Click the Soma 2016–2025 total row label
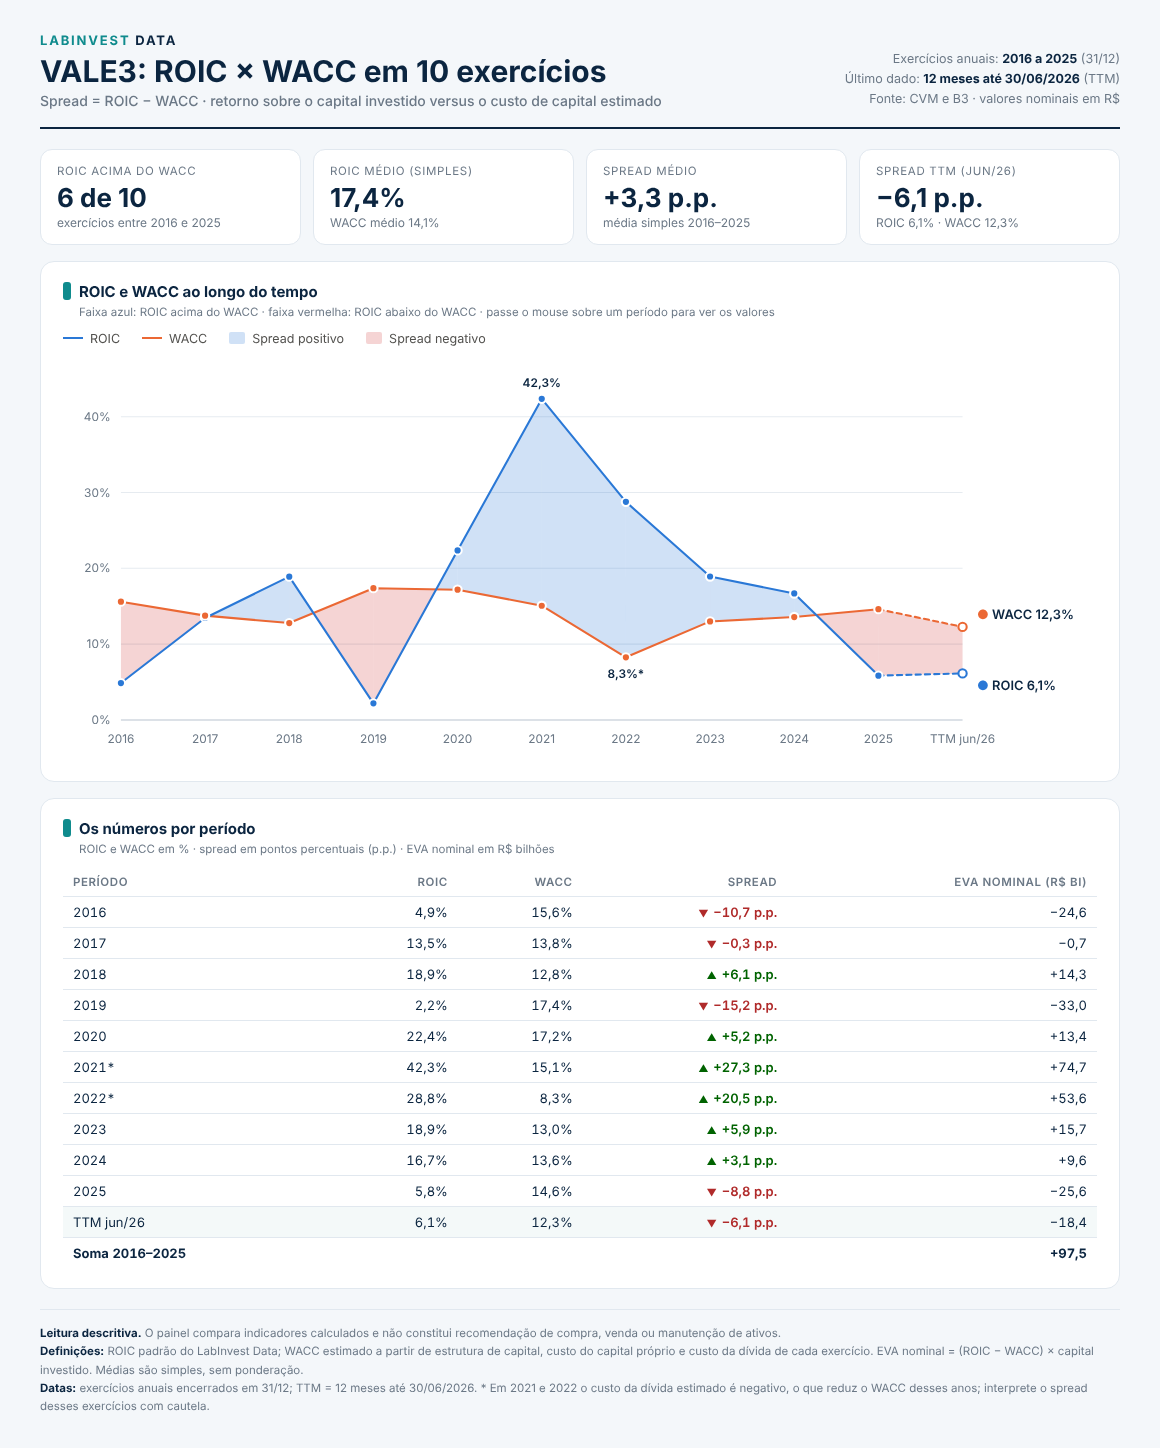The image size is (1160, 1448). (129, 1254)
